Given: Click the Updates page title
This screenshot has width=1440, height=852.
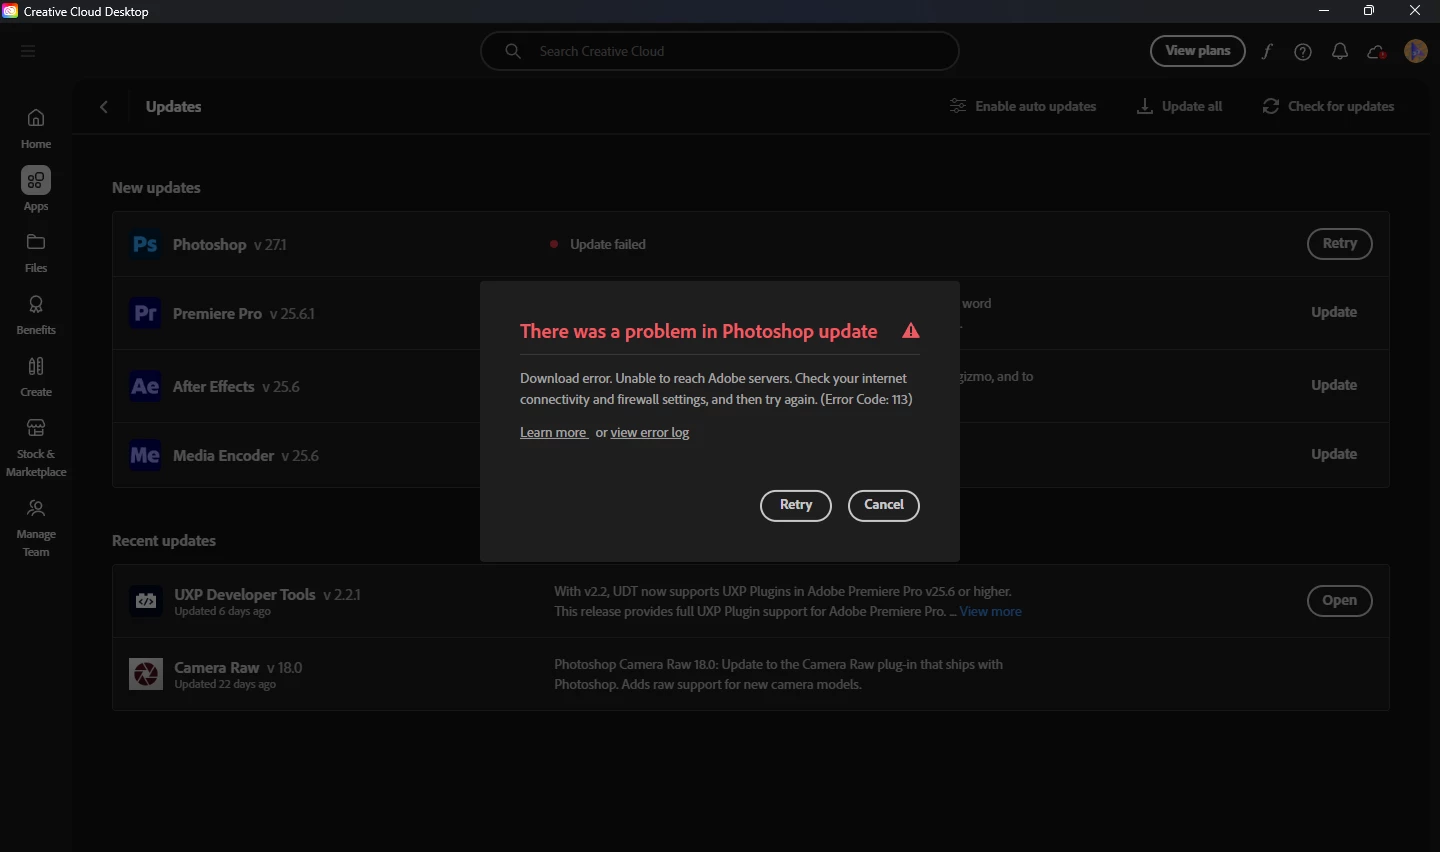Looking at the screenshot, I should pyautogui.click(x=173, y=107).
